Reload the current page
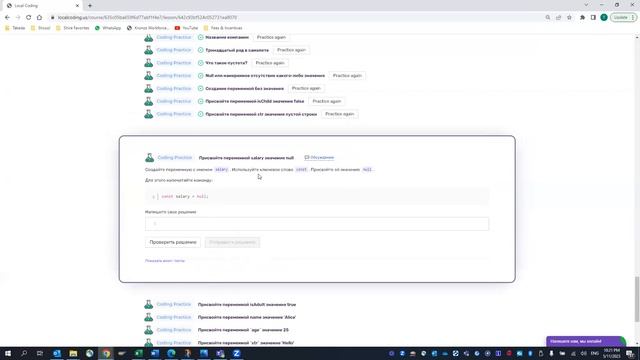Image resolution: width=640 pixels, height=360 pixels. pos(29,18)
